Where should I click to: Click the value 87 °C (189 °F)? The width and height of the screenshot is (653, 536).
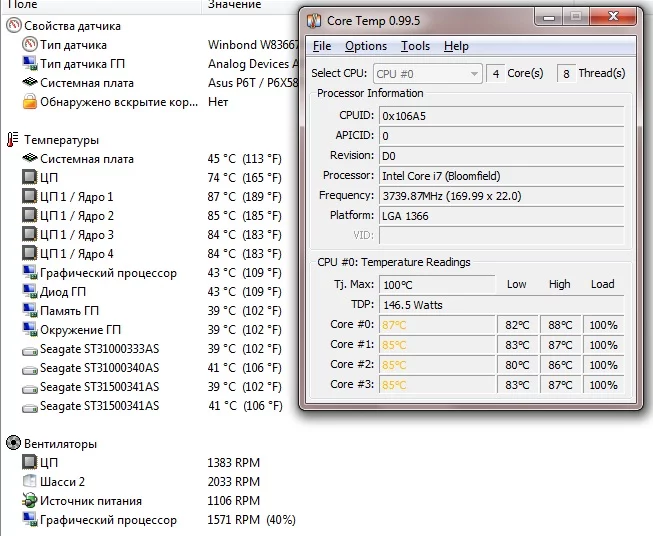pyautogui.click(x=244, y=197)
